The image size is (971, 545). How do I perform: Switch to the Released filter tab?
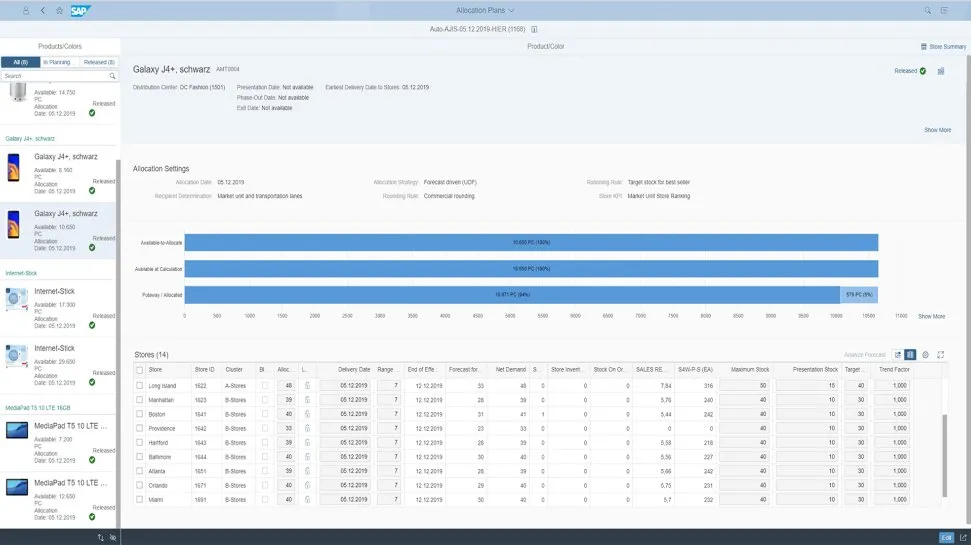tap(98, 62)
